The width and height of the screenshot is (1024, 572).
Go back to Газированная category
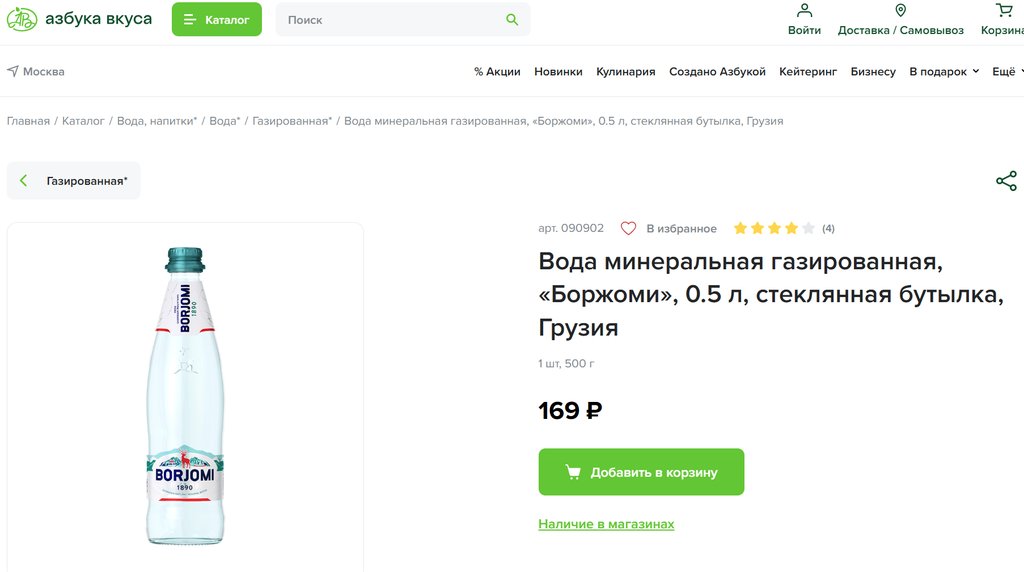tap(74, 181)
